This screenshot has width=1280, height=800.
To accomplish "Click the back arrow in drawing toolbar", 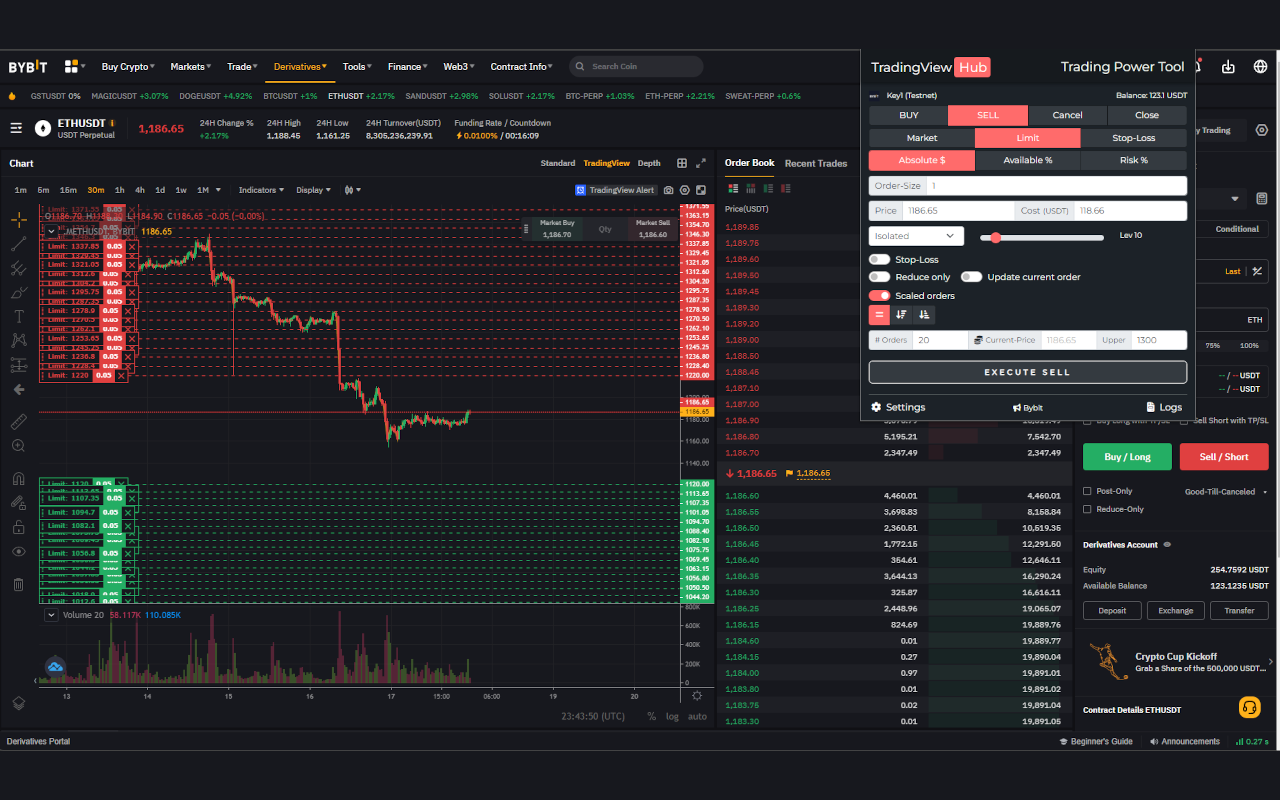I will [x=18, y=389].
